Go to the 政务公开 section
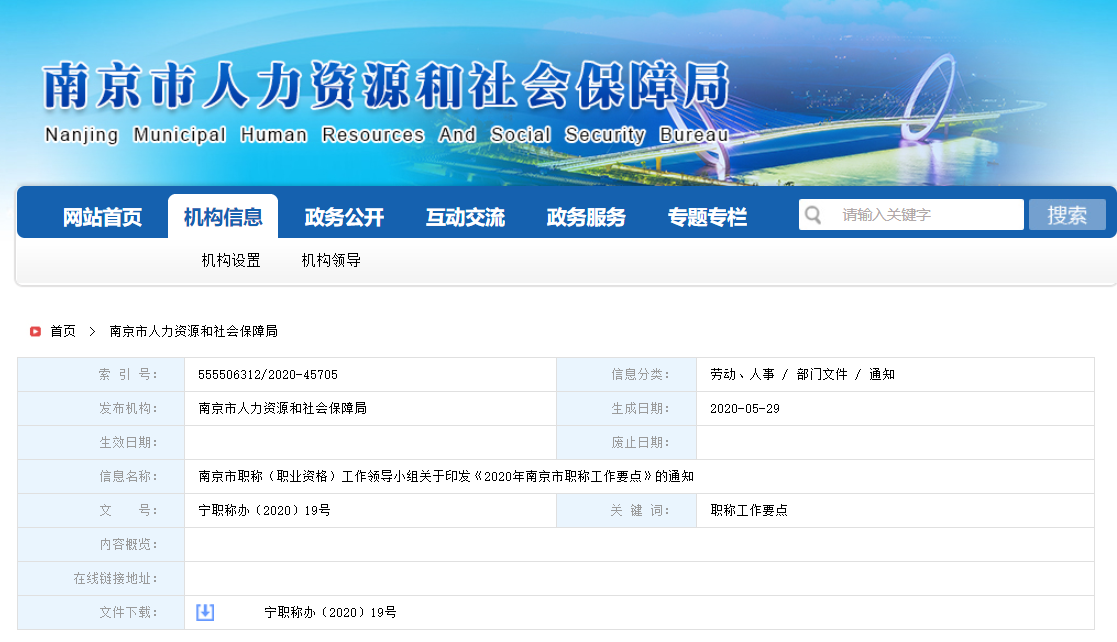 click(x=344, y=217)
